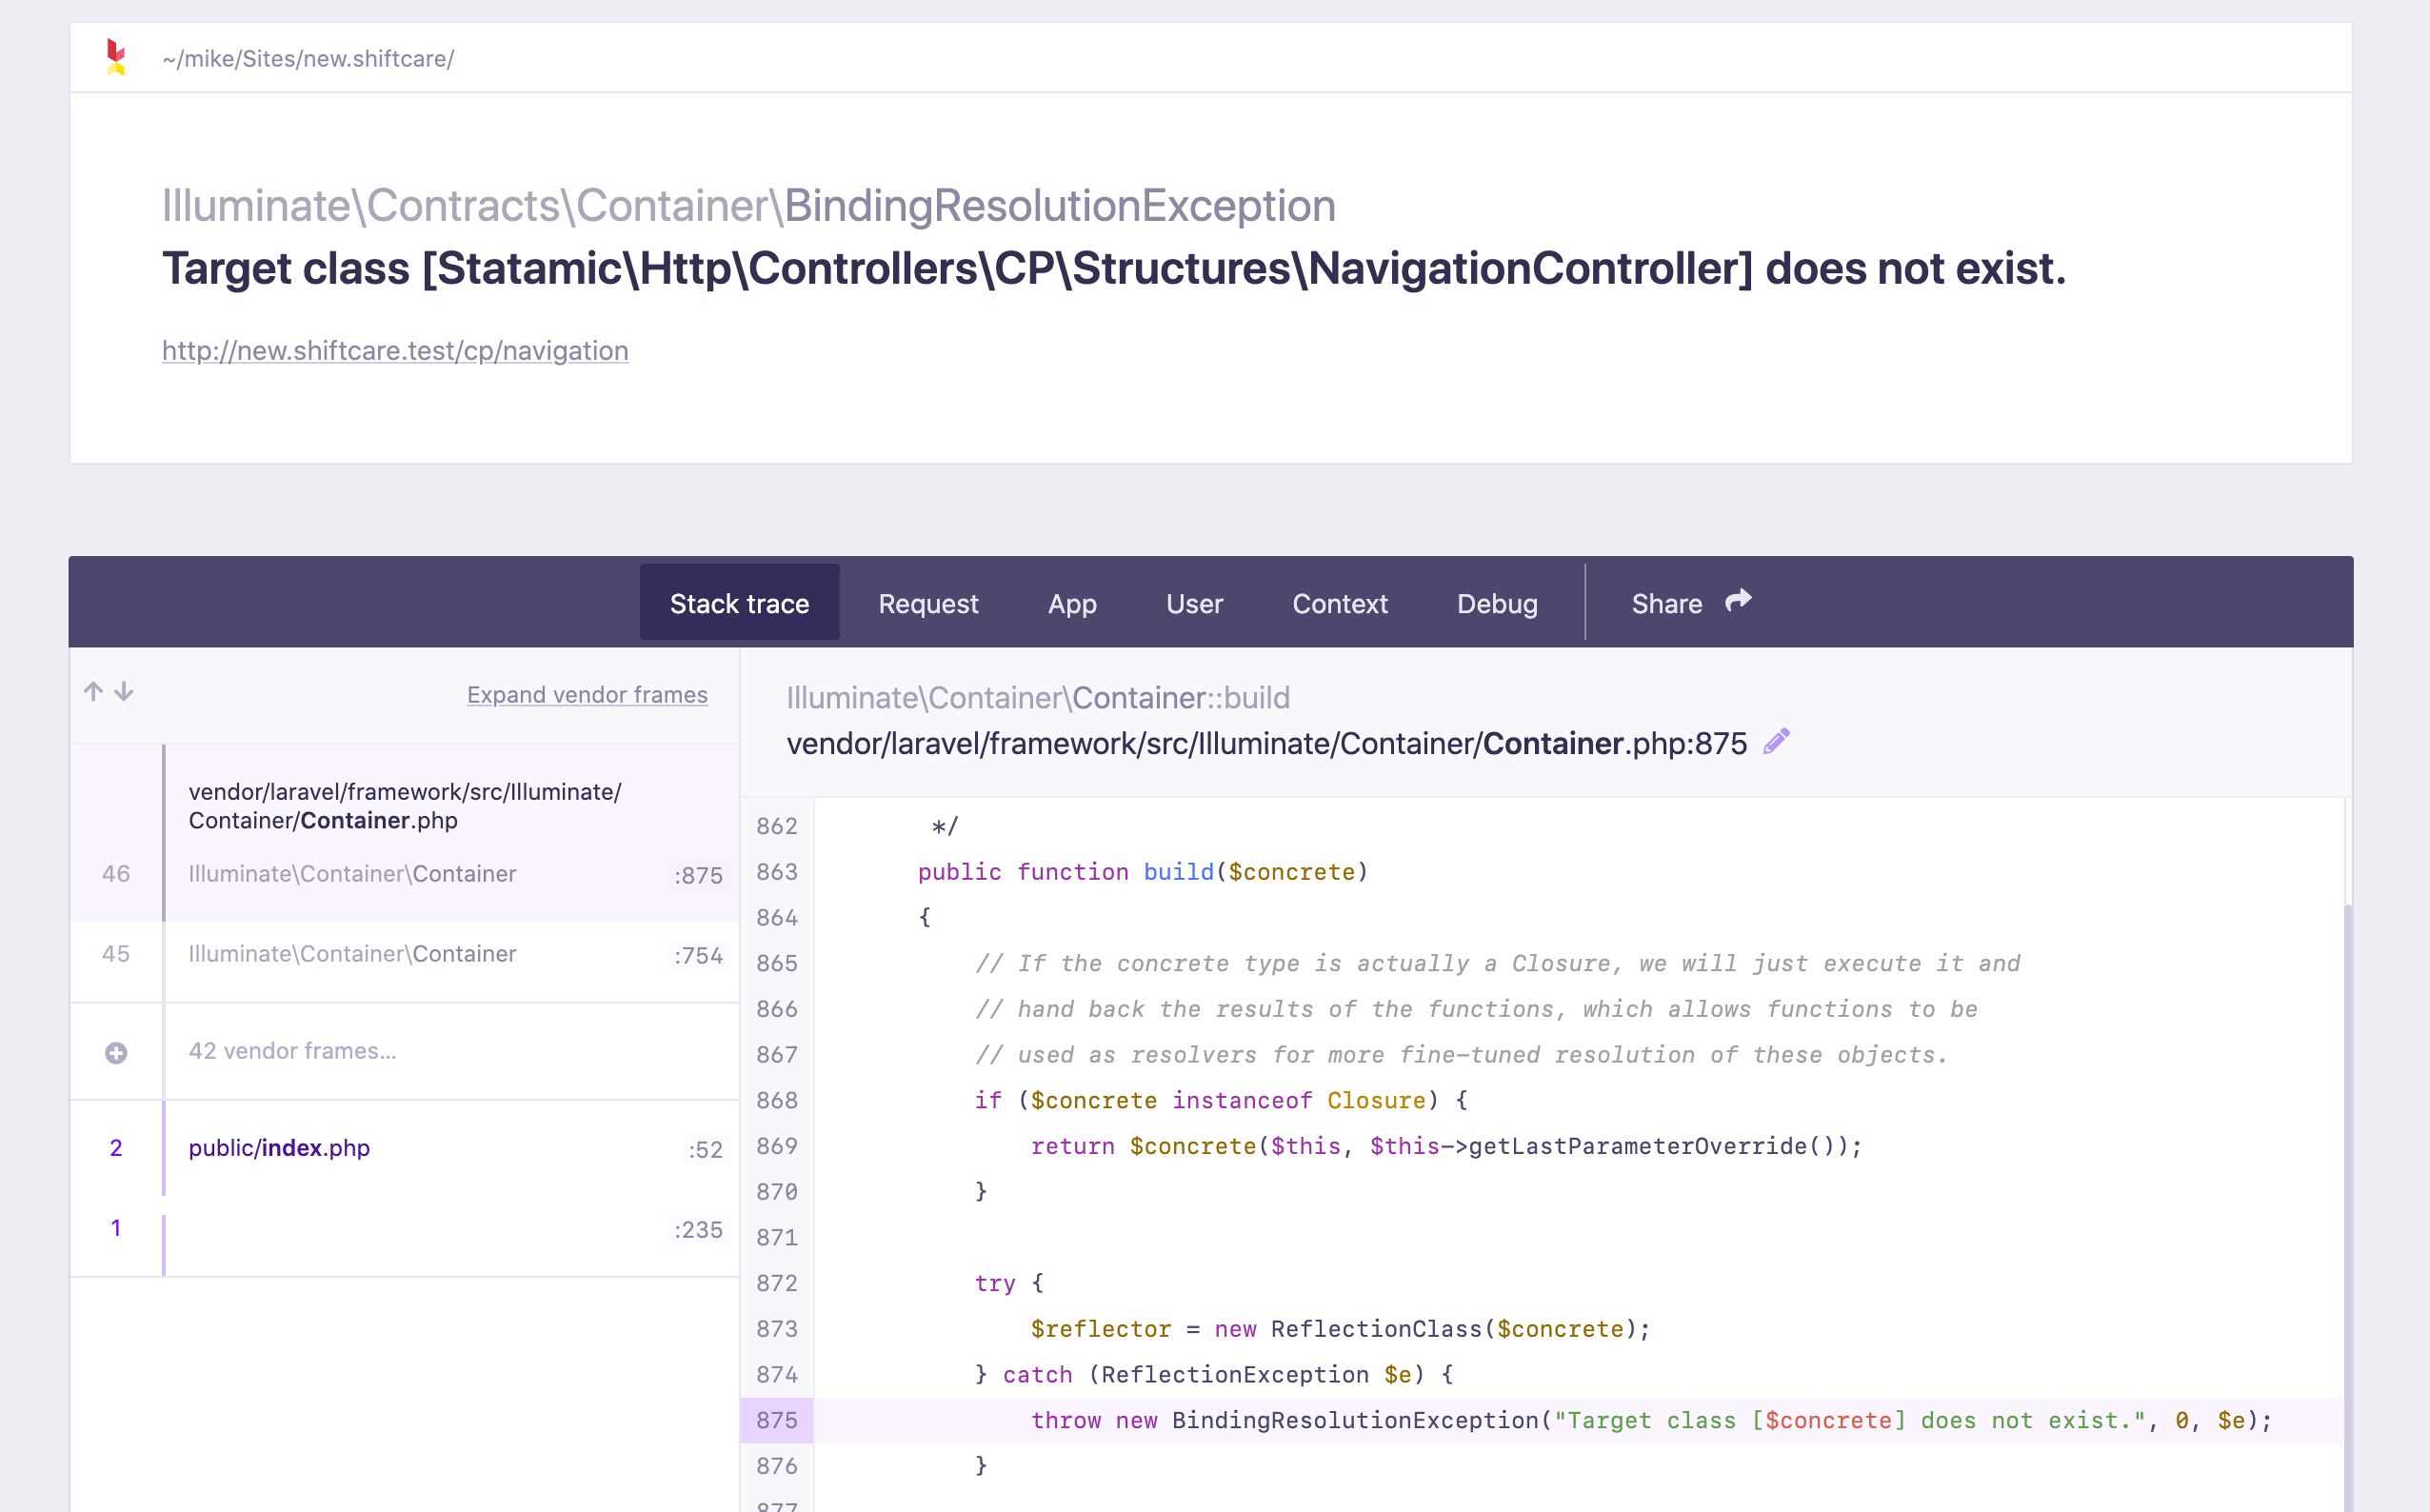Select the public/index.php stack frame
Screen dimensions: 2430x1512
click(400, 1148)
